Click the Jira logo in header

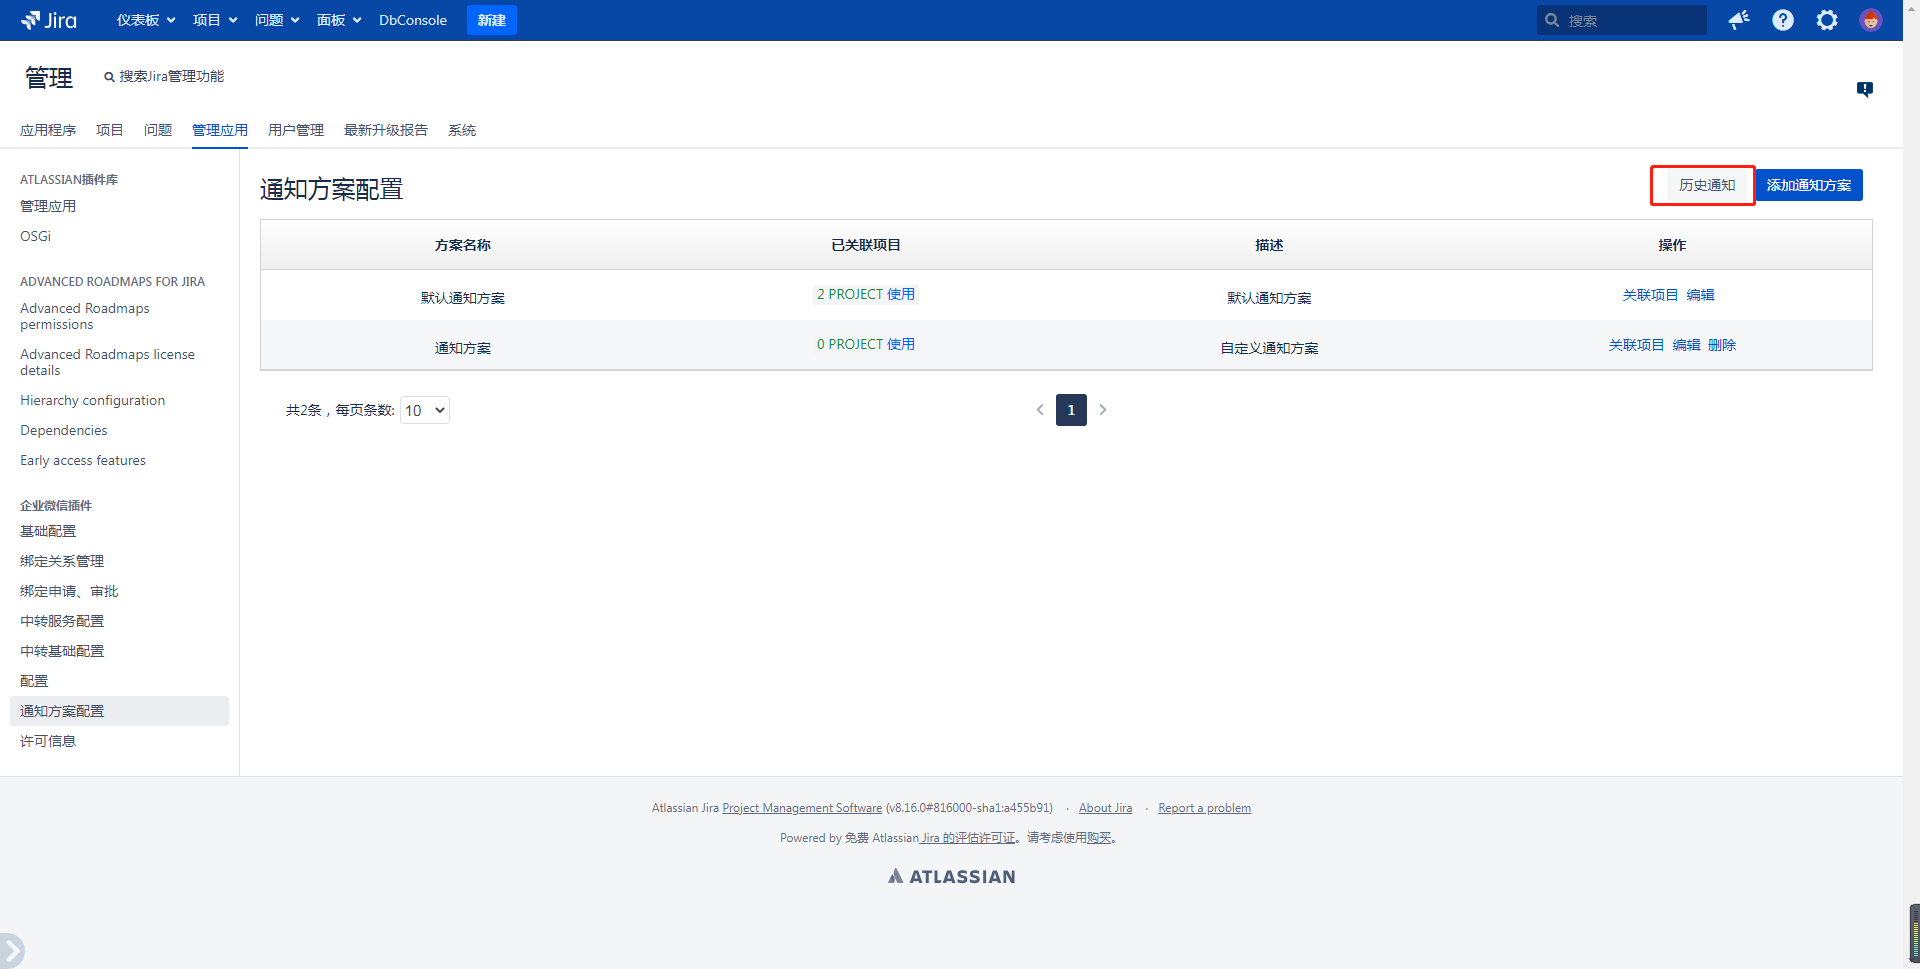click(49, 20)
